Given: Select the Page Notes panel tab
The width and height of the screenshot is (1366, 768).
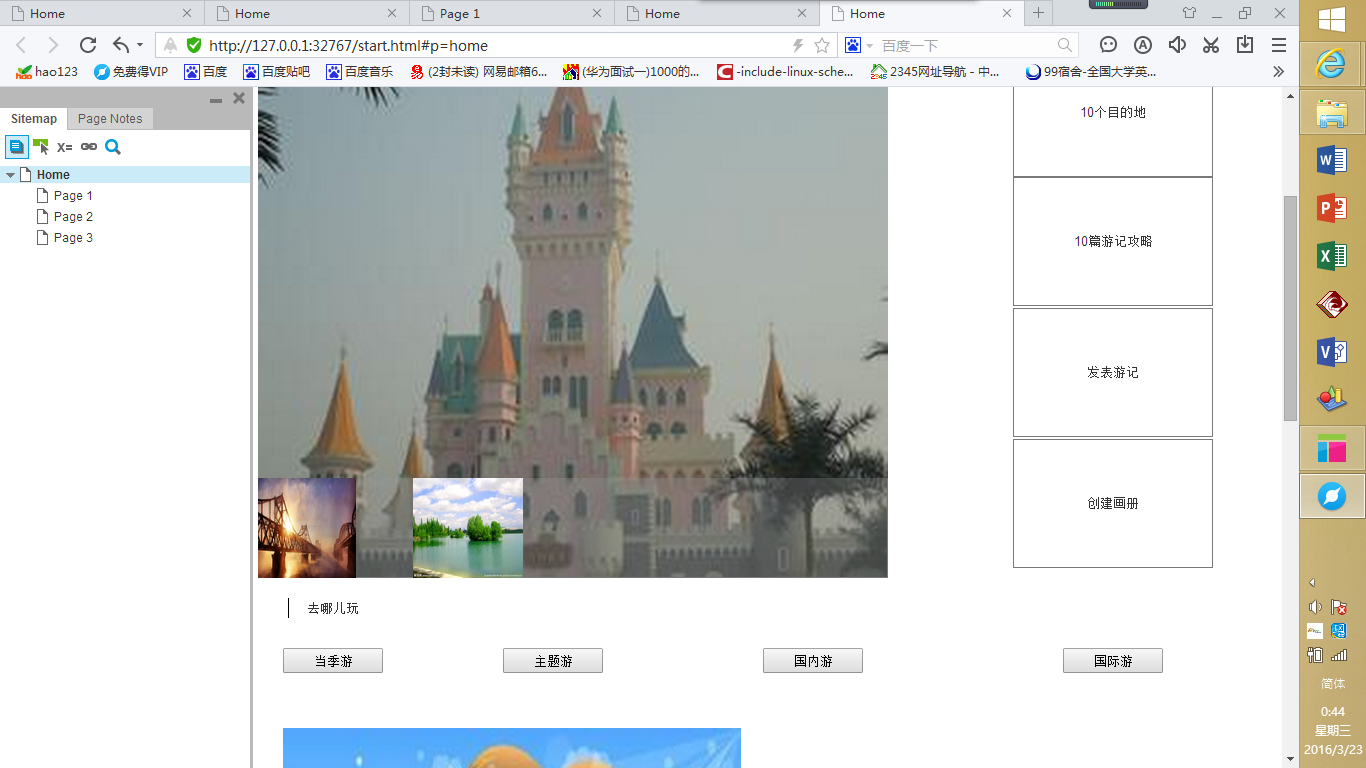Looking at the screenshot, I should tap(110, 118).
